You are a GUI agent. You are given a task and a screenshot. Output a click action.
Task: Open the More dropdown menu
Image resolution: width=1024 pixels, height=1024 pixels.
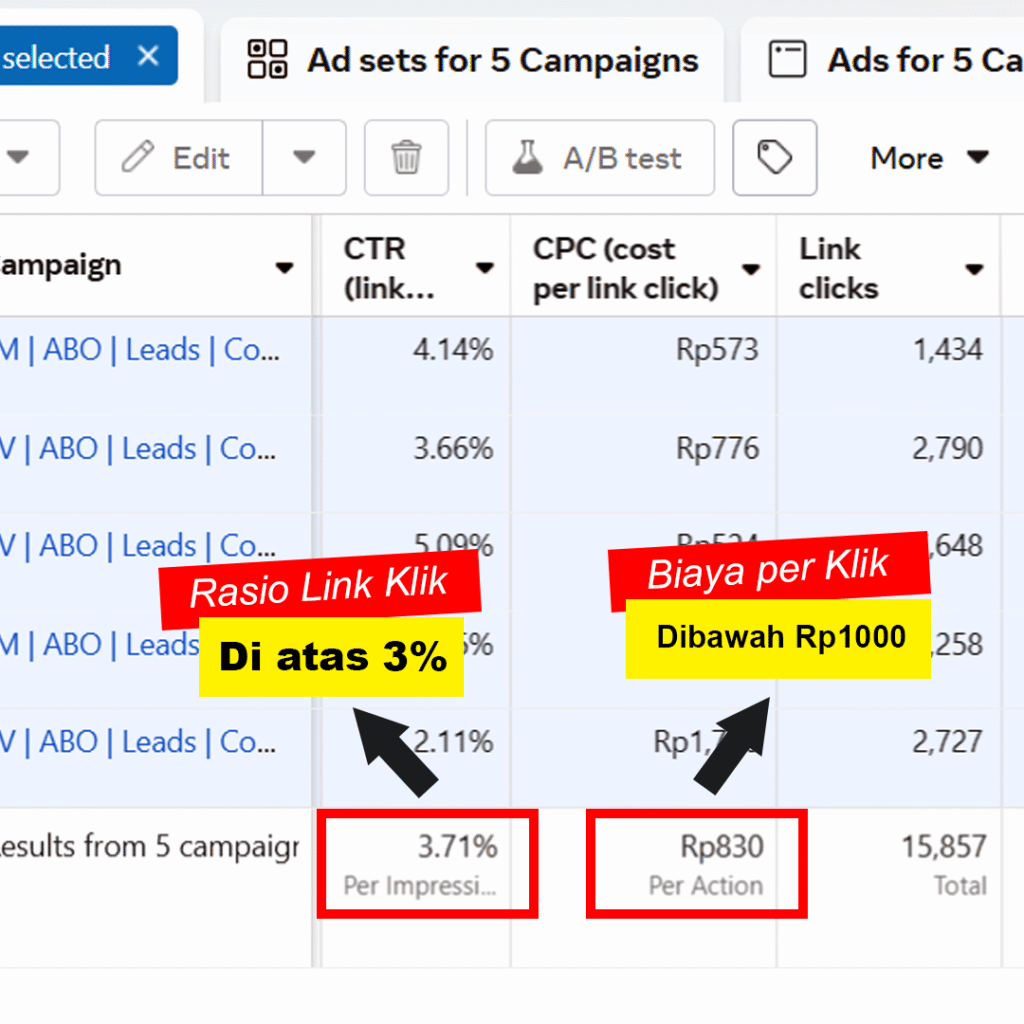[x=929, y=158]
